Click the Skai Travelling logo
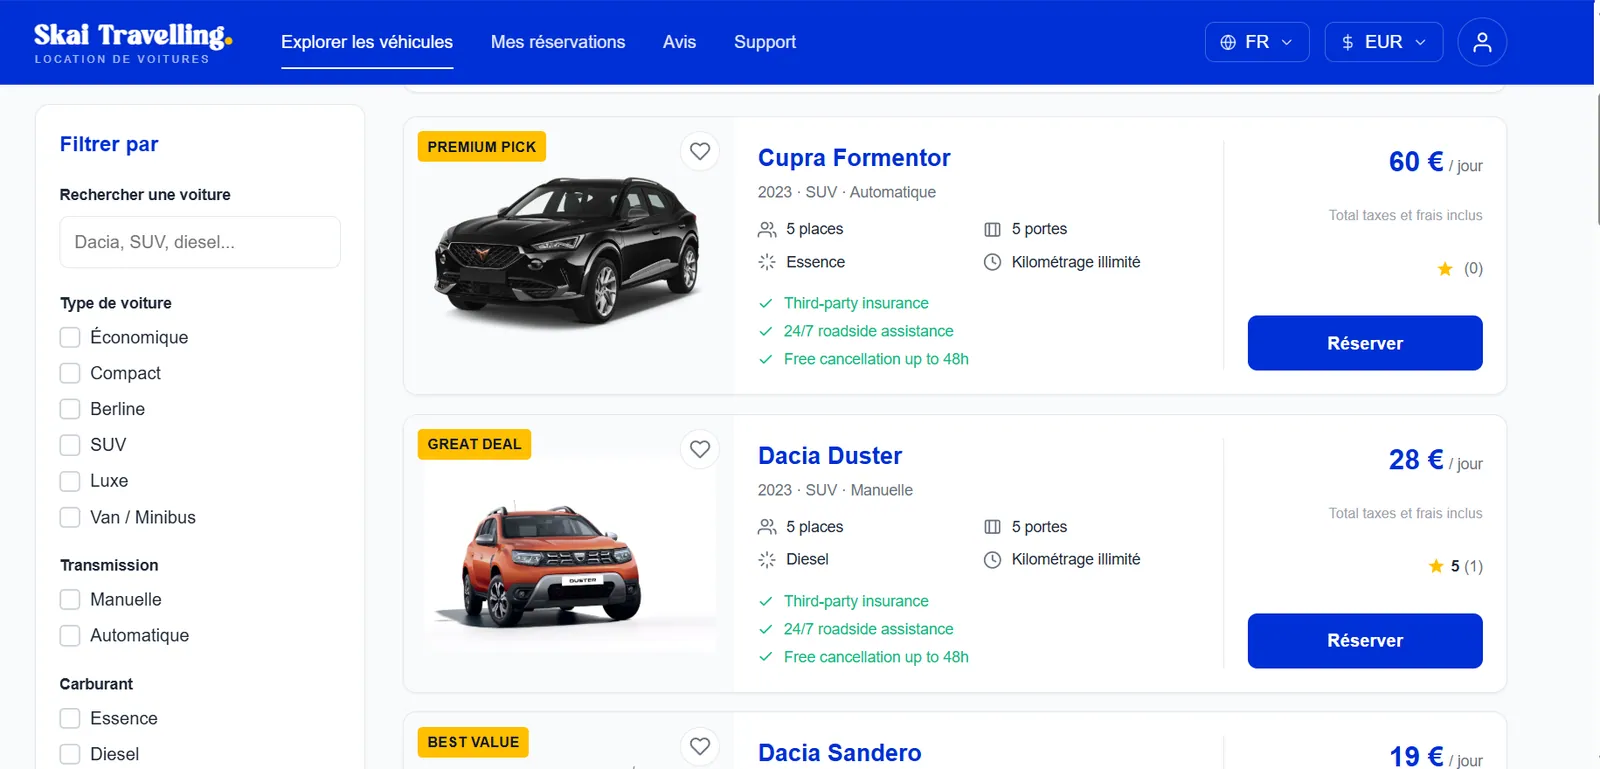Image resolution: width=1600 pixels, height=769 pixels. pyautogui.click(x=133, y=43)
